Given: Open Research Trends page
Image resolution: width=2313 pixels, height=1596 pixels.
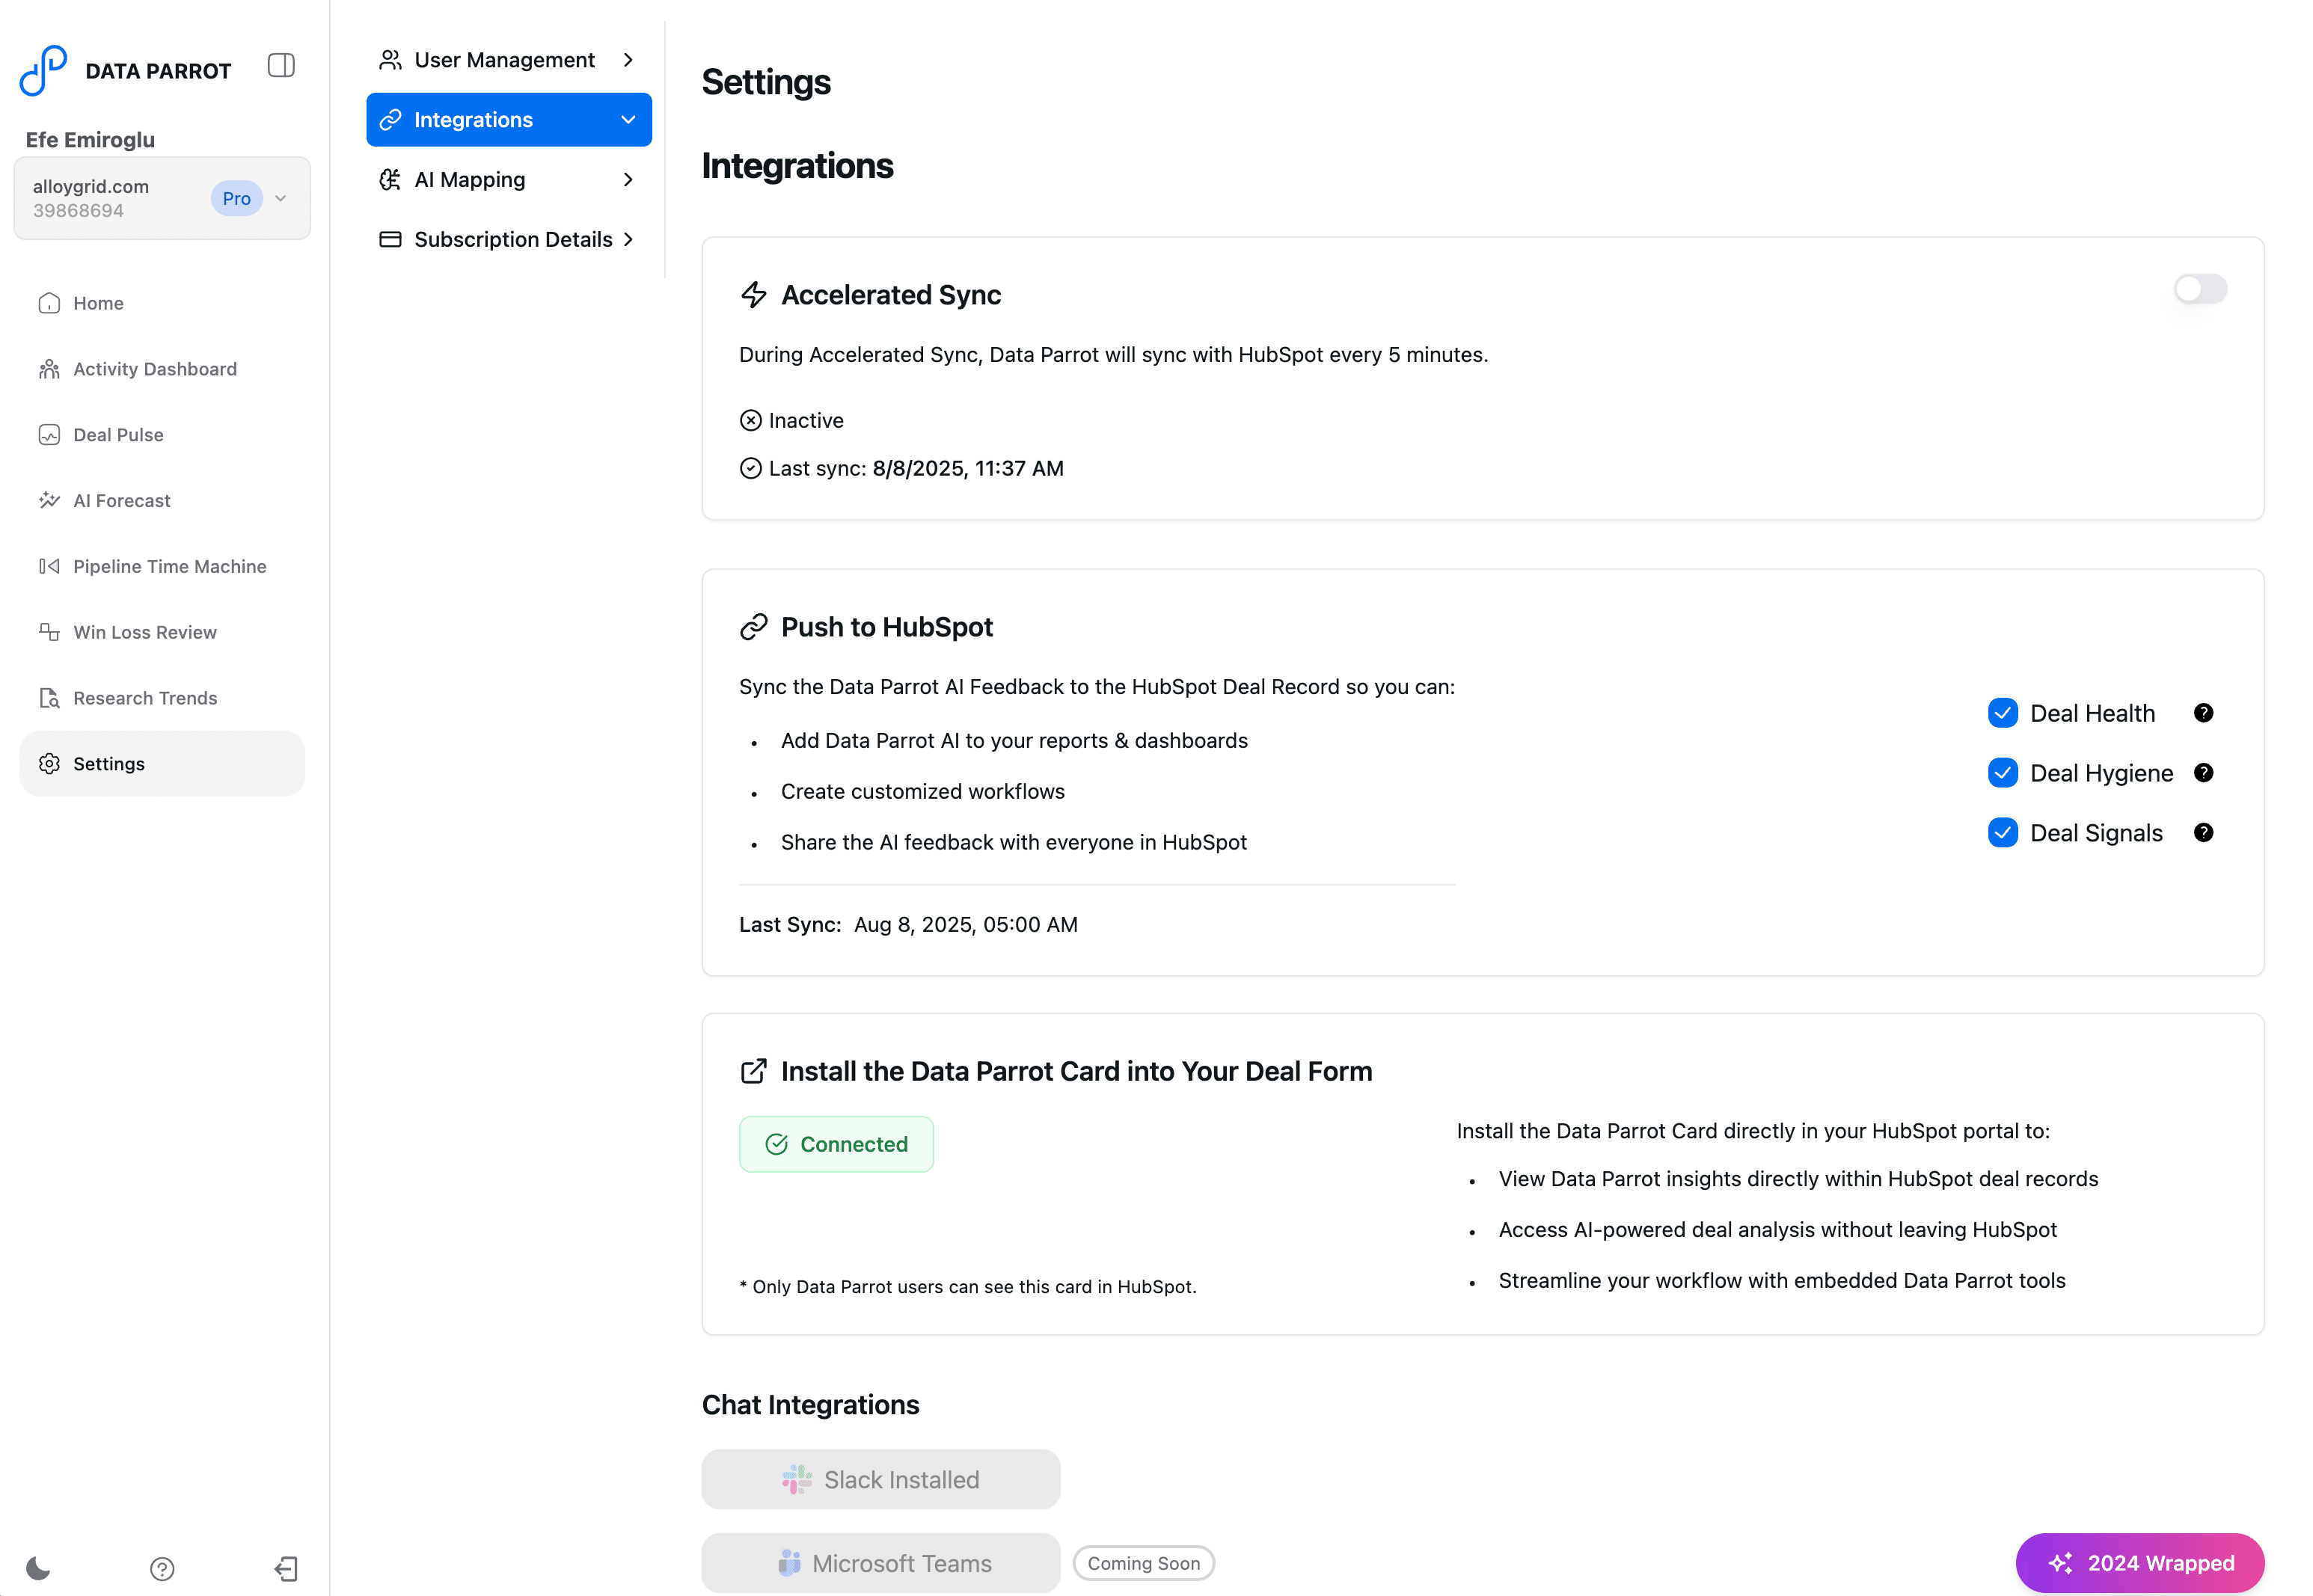Looking at the screenshot, I should pos(162,698).
